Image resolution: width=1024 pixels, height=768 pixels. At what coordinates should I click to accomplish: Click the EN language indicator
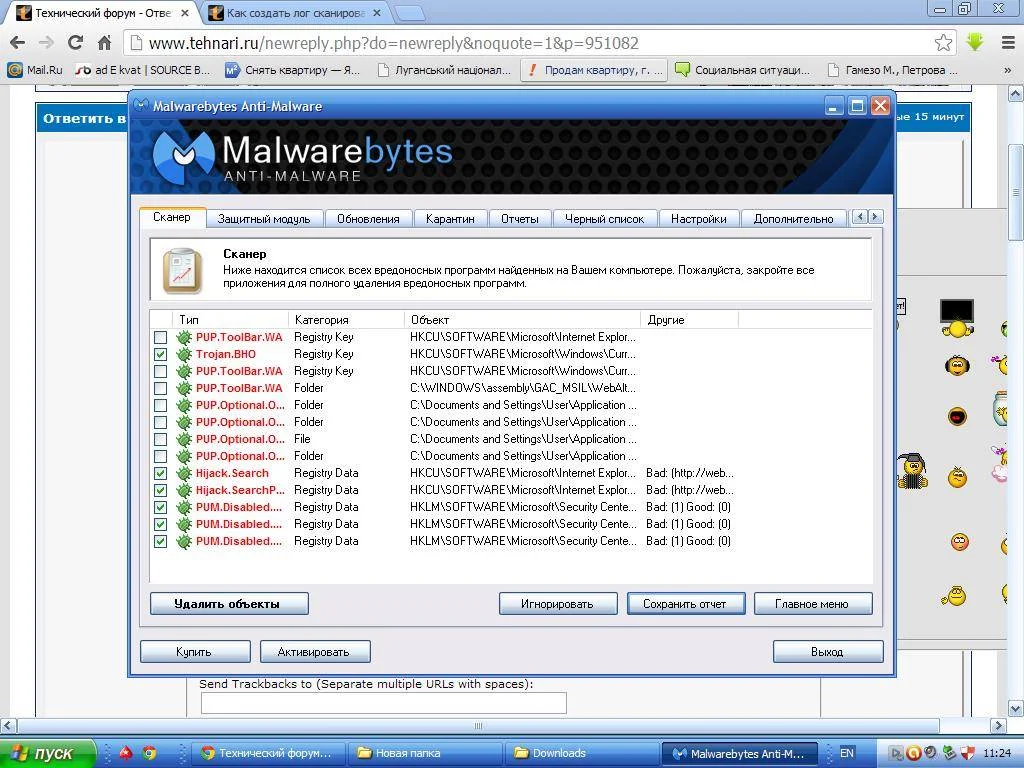coord(846,753)
